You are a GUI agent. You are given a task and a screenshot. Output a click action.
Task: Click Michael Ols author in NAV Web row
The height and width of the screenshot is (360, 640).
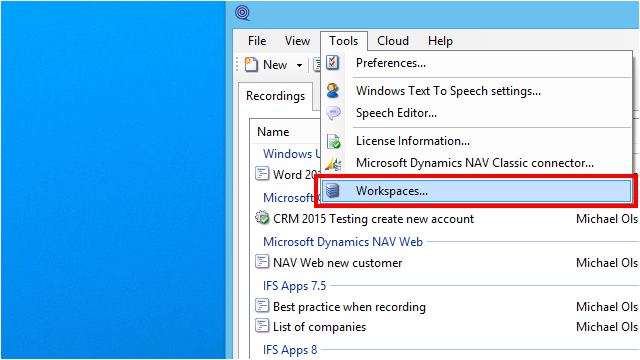tap(607, 263)
